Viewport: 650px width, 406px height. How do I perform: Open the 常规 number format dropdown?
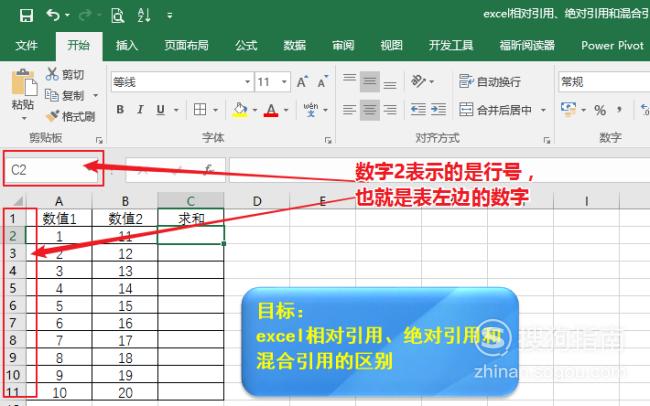pos(604,82)
